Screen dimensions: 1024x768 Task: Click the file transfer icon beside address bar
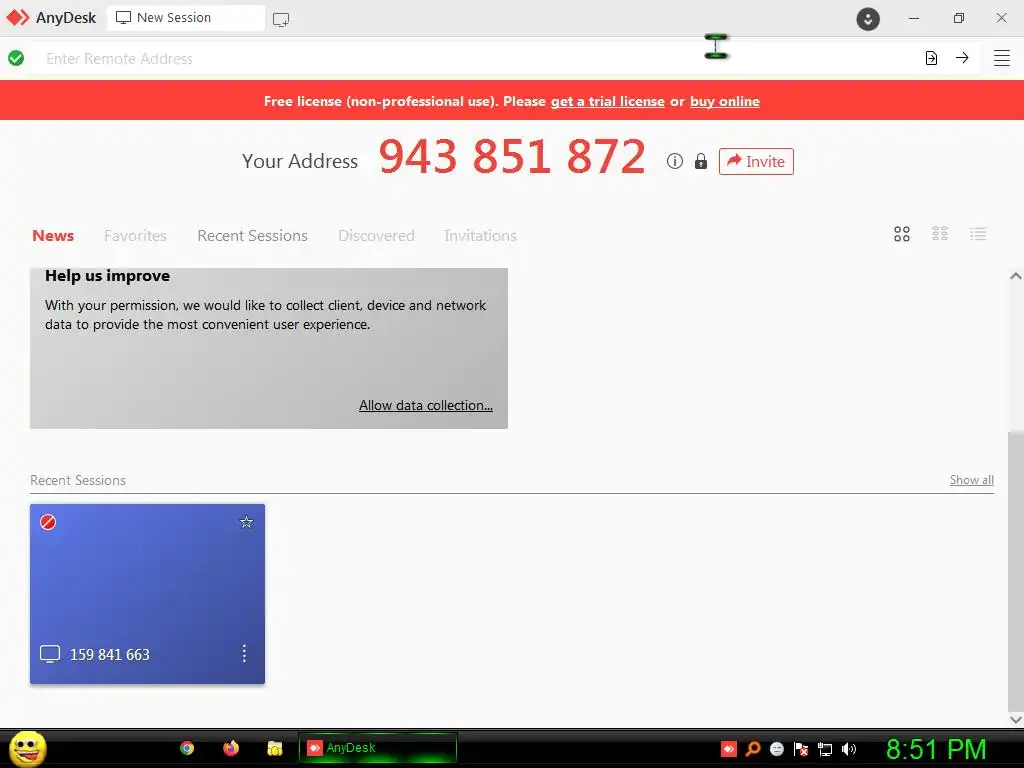[x=931, y=58]
